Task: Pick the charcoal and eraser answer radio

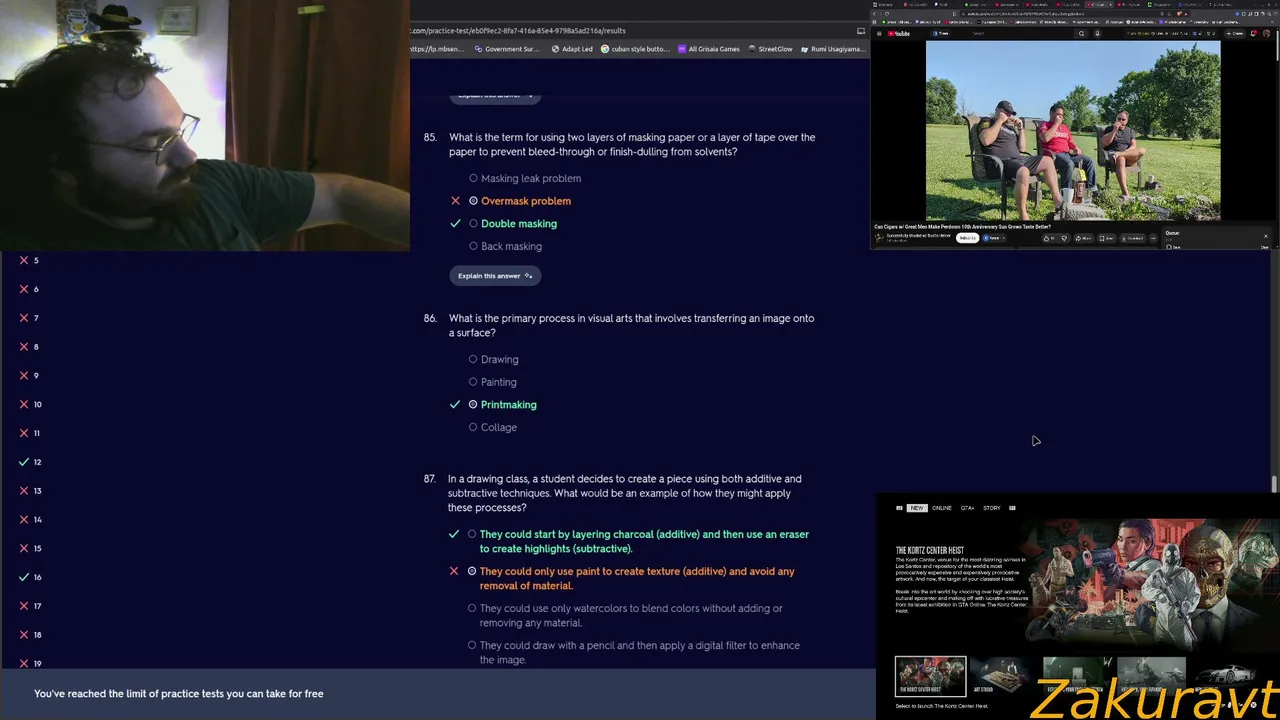Action: [x=472, y=534]
